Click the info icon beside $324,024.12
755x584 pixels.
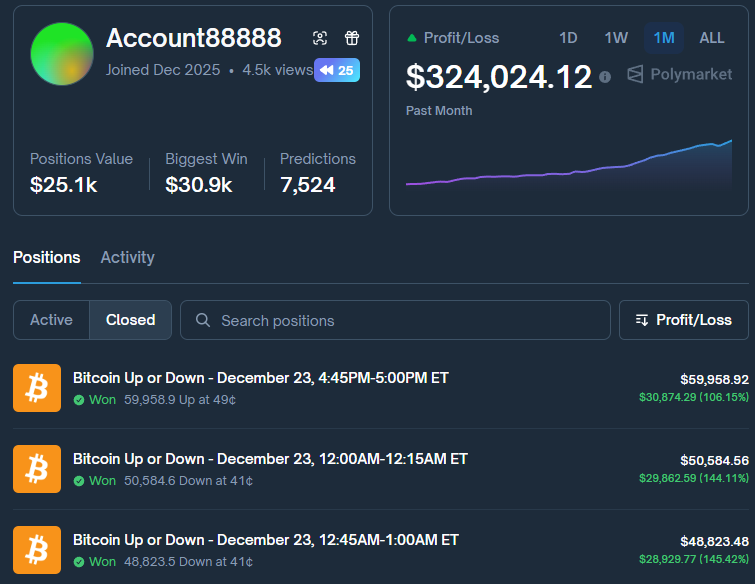[605, 77]
